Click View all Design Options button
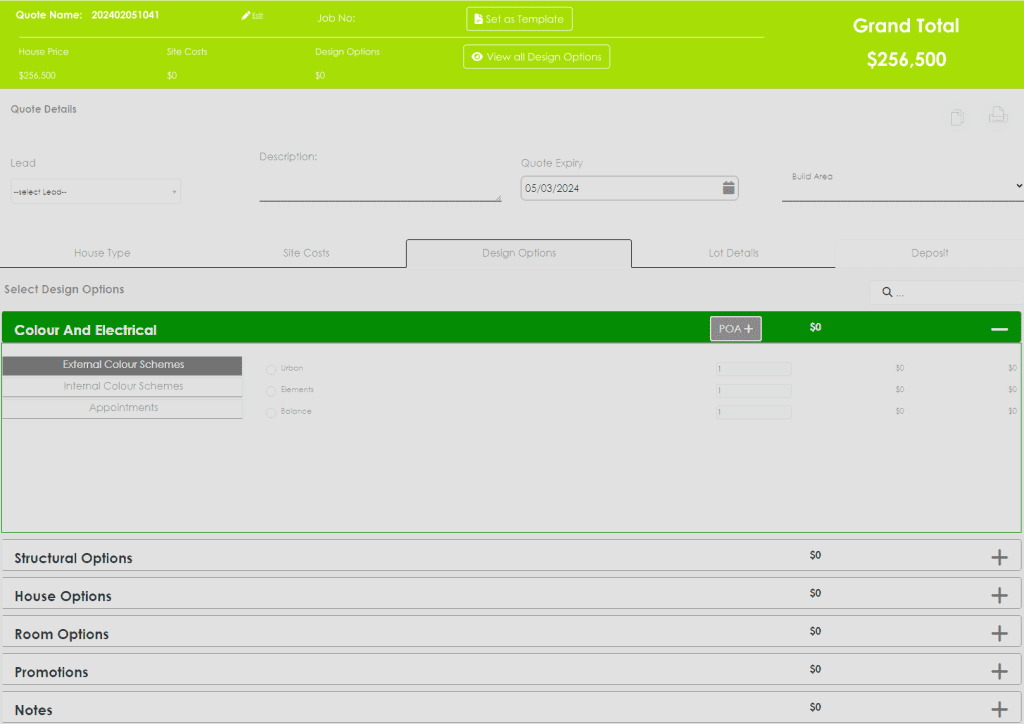Screen dimensions: 1024x724 (x=536, y=57)
